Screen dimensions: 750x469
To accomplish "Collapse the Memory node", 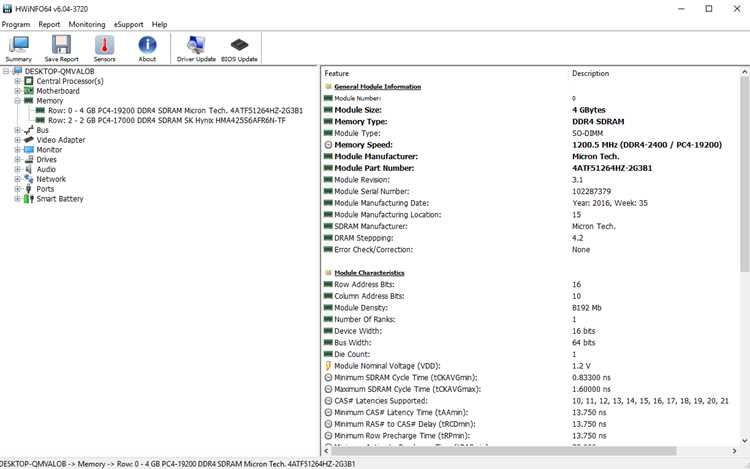I will [17, 101].
